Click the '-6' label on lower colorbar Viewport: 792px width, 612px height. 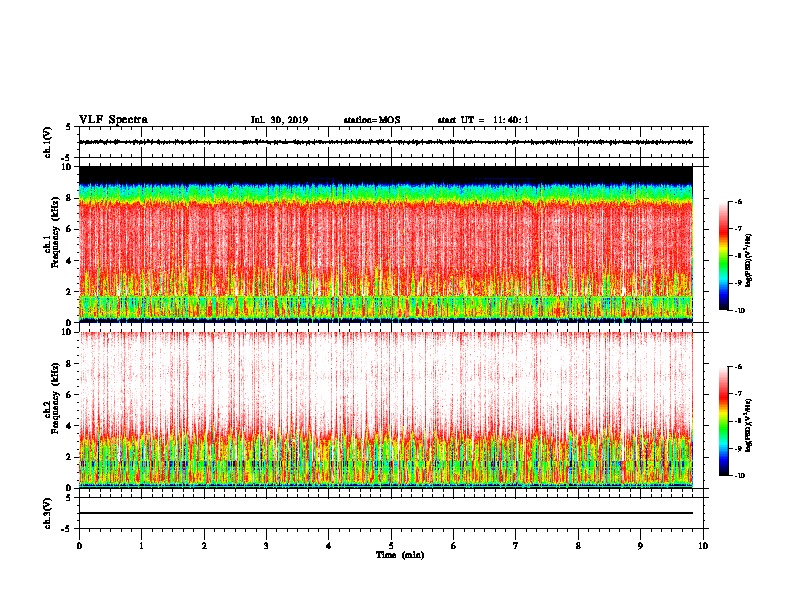(x=738, y=367)
